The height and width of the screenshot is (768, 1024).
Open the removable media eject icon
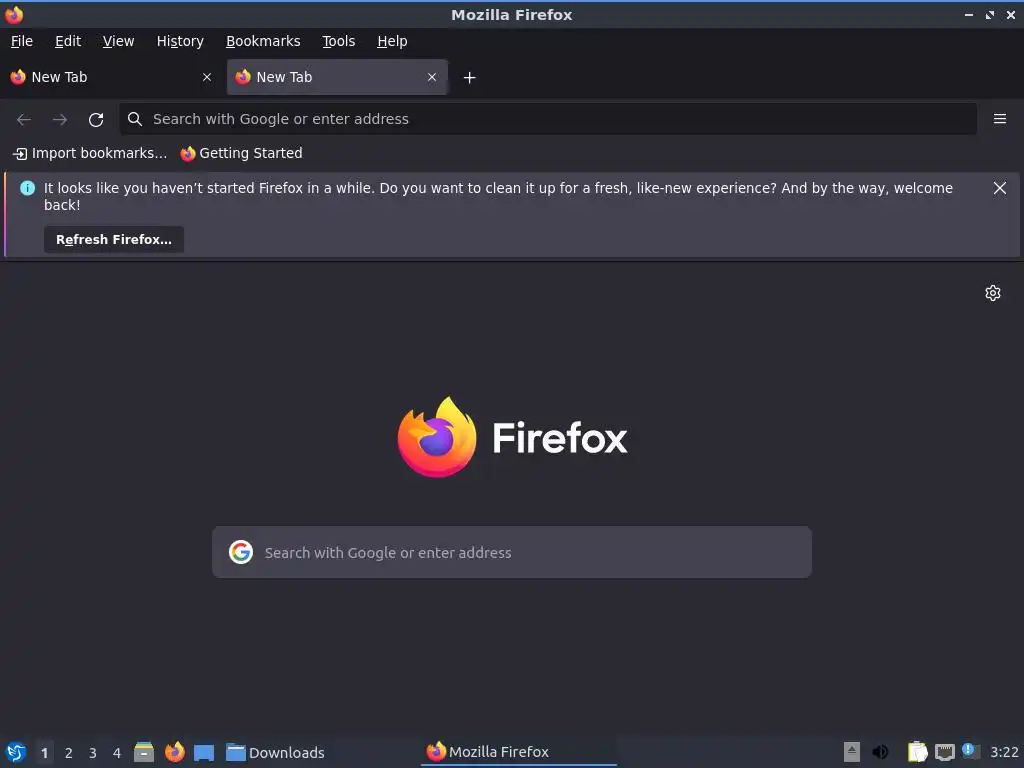pos(851,752)
